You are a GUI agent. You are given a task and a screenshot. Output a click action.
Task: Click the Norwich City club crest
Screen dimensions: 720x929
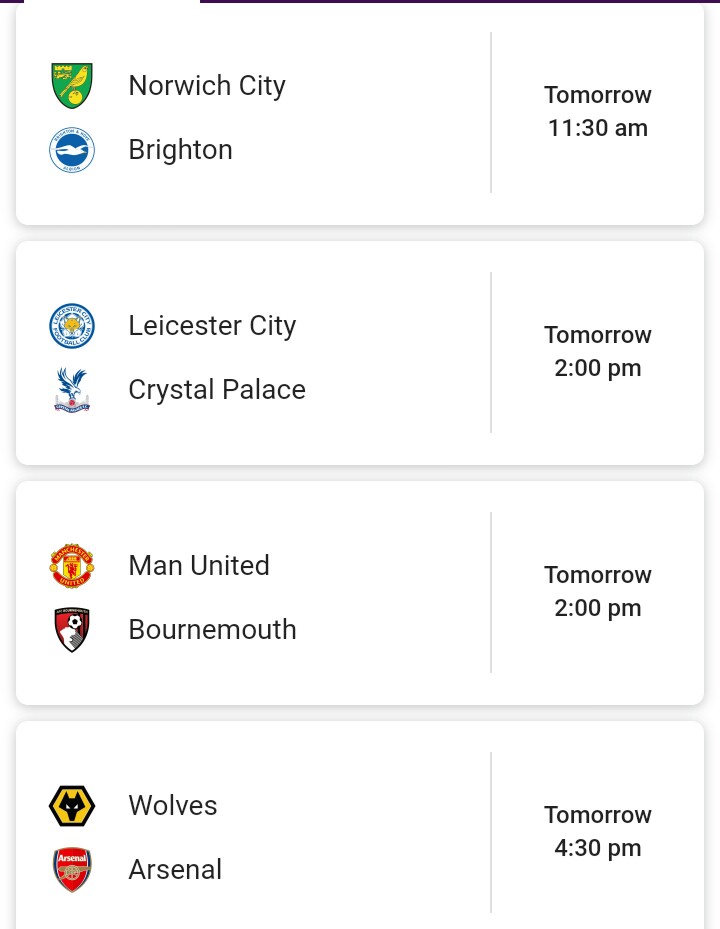(x=72, y=85)
